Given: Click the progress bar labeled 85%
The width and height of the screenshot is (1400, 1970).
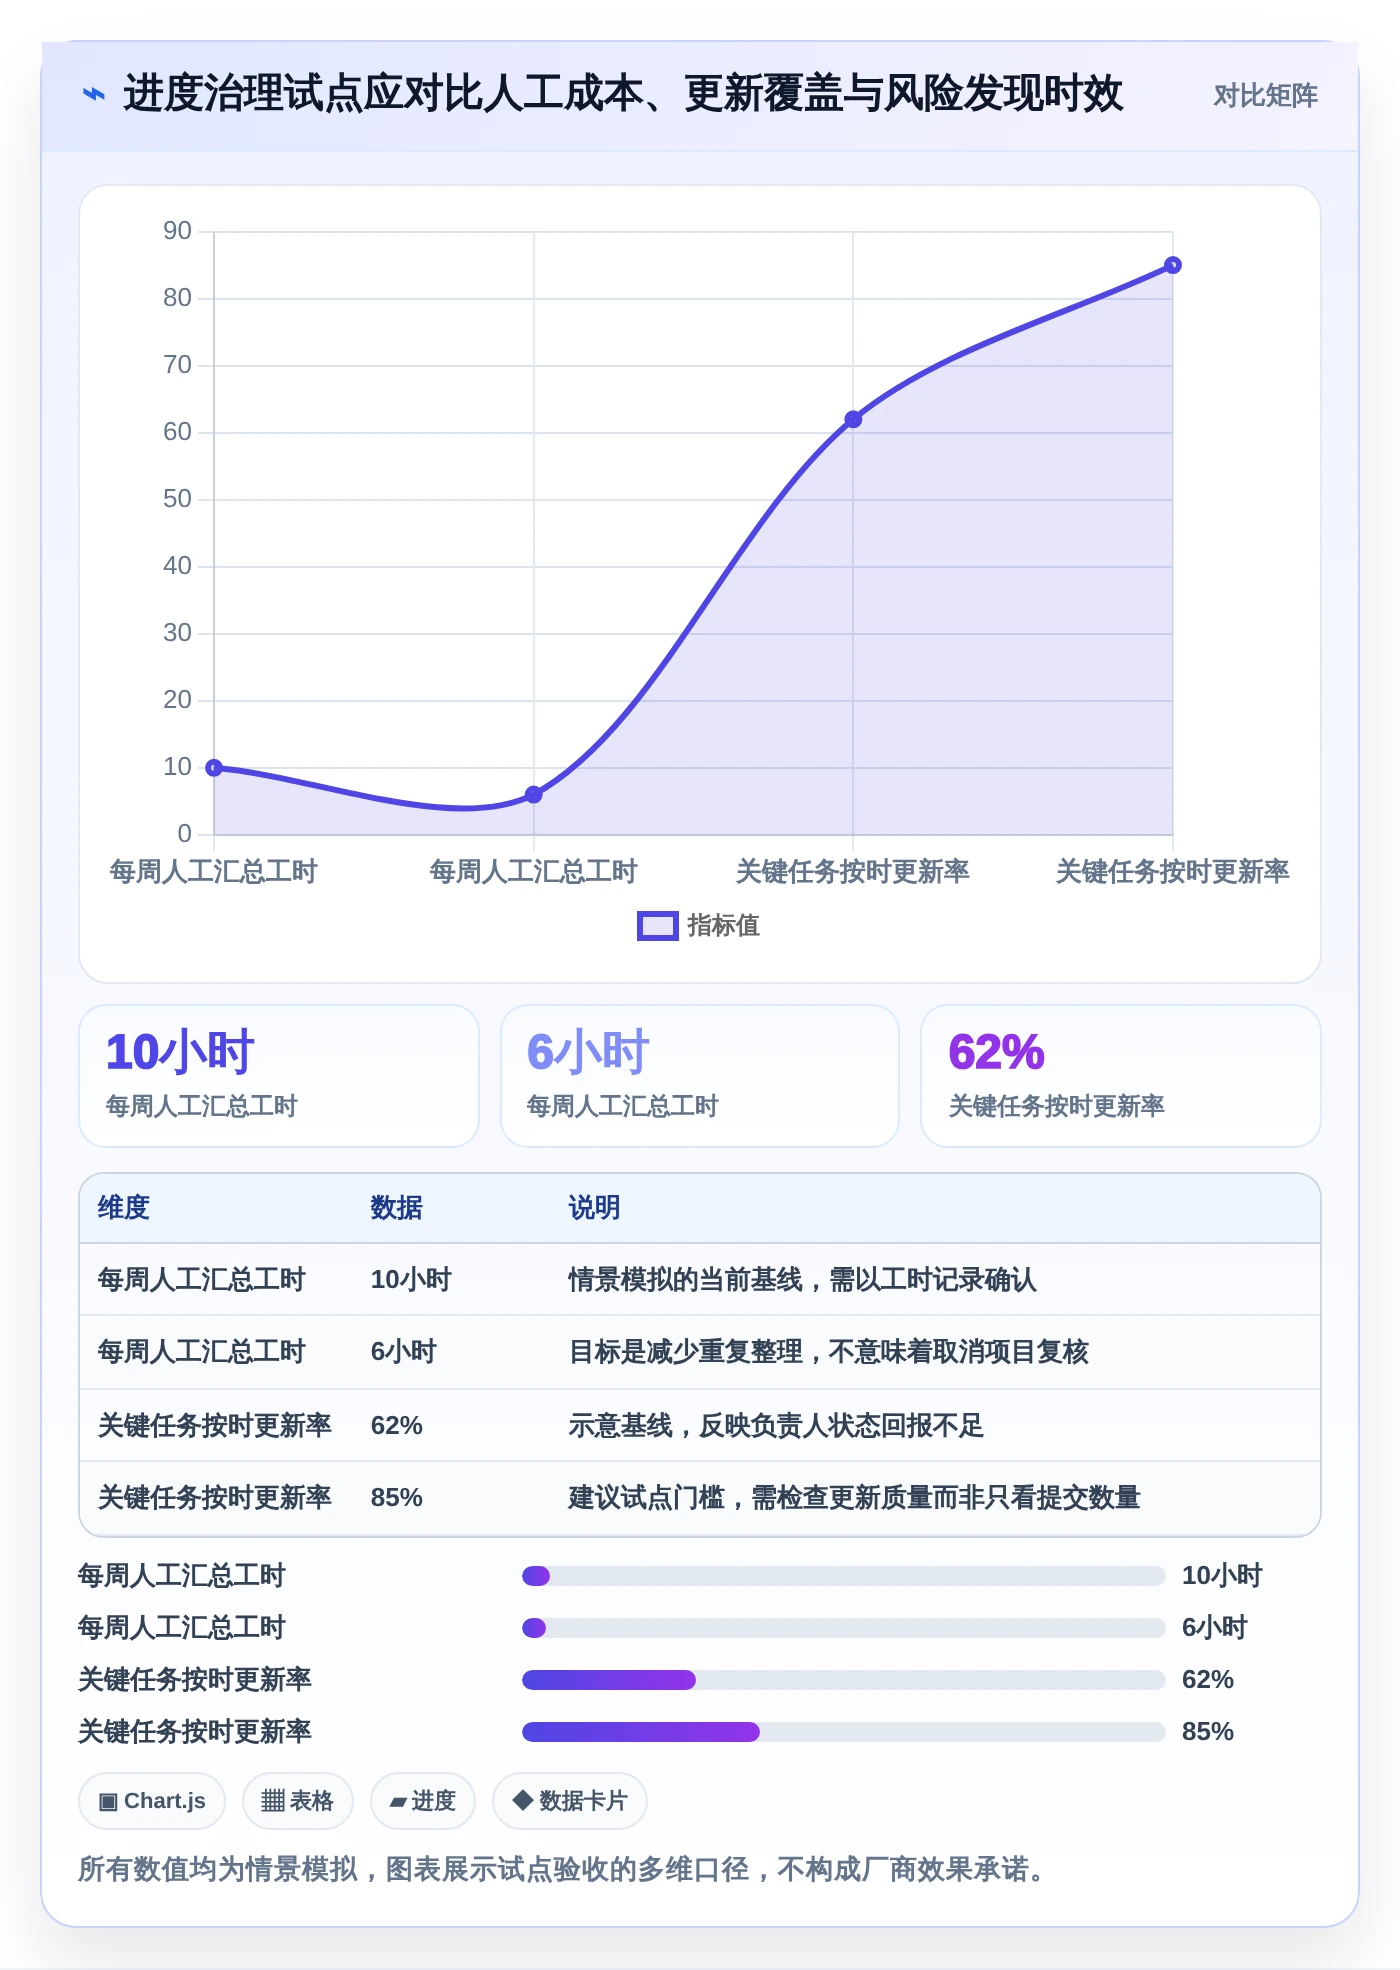Looking at the screenshot, I should click(x=844, y=1732).
